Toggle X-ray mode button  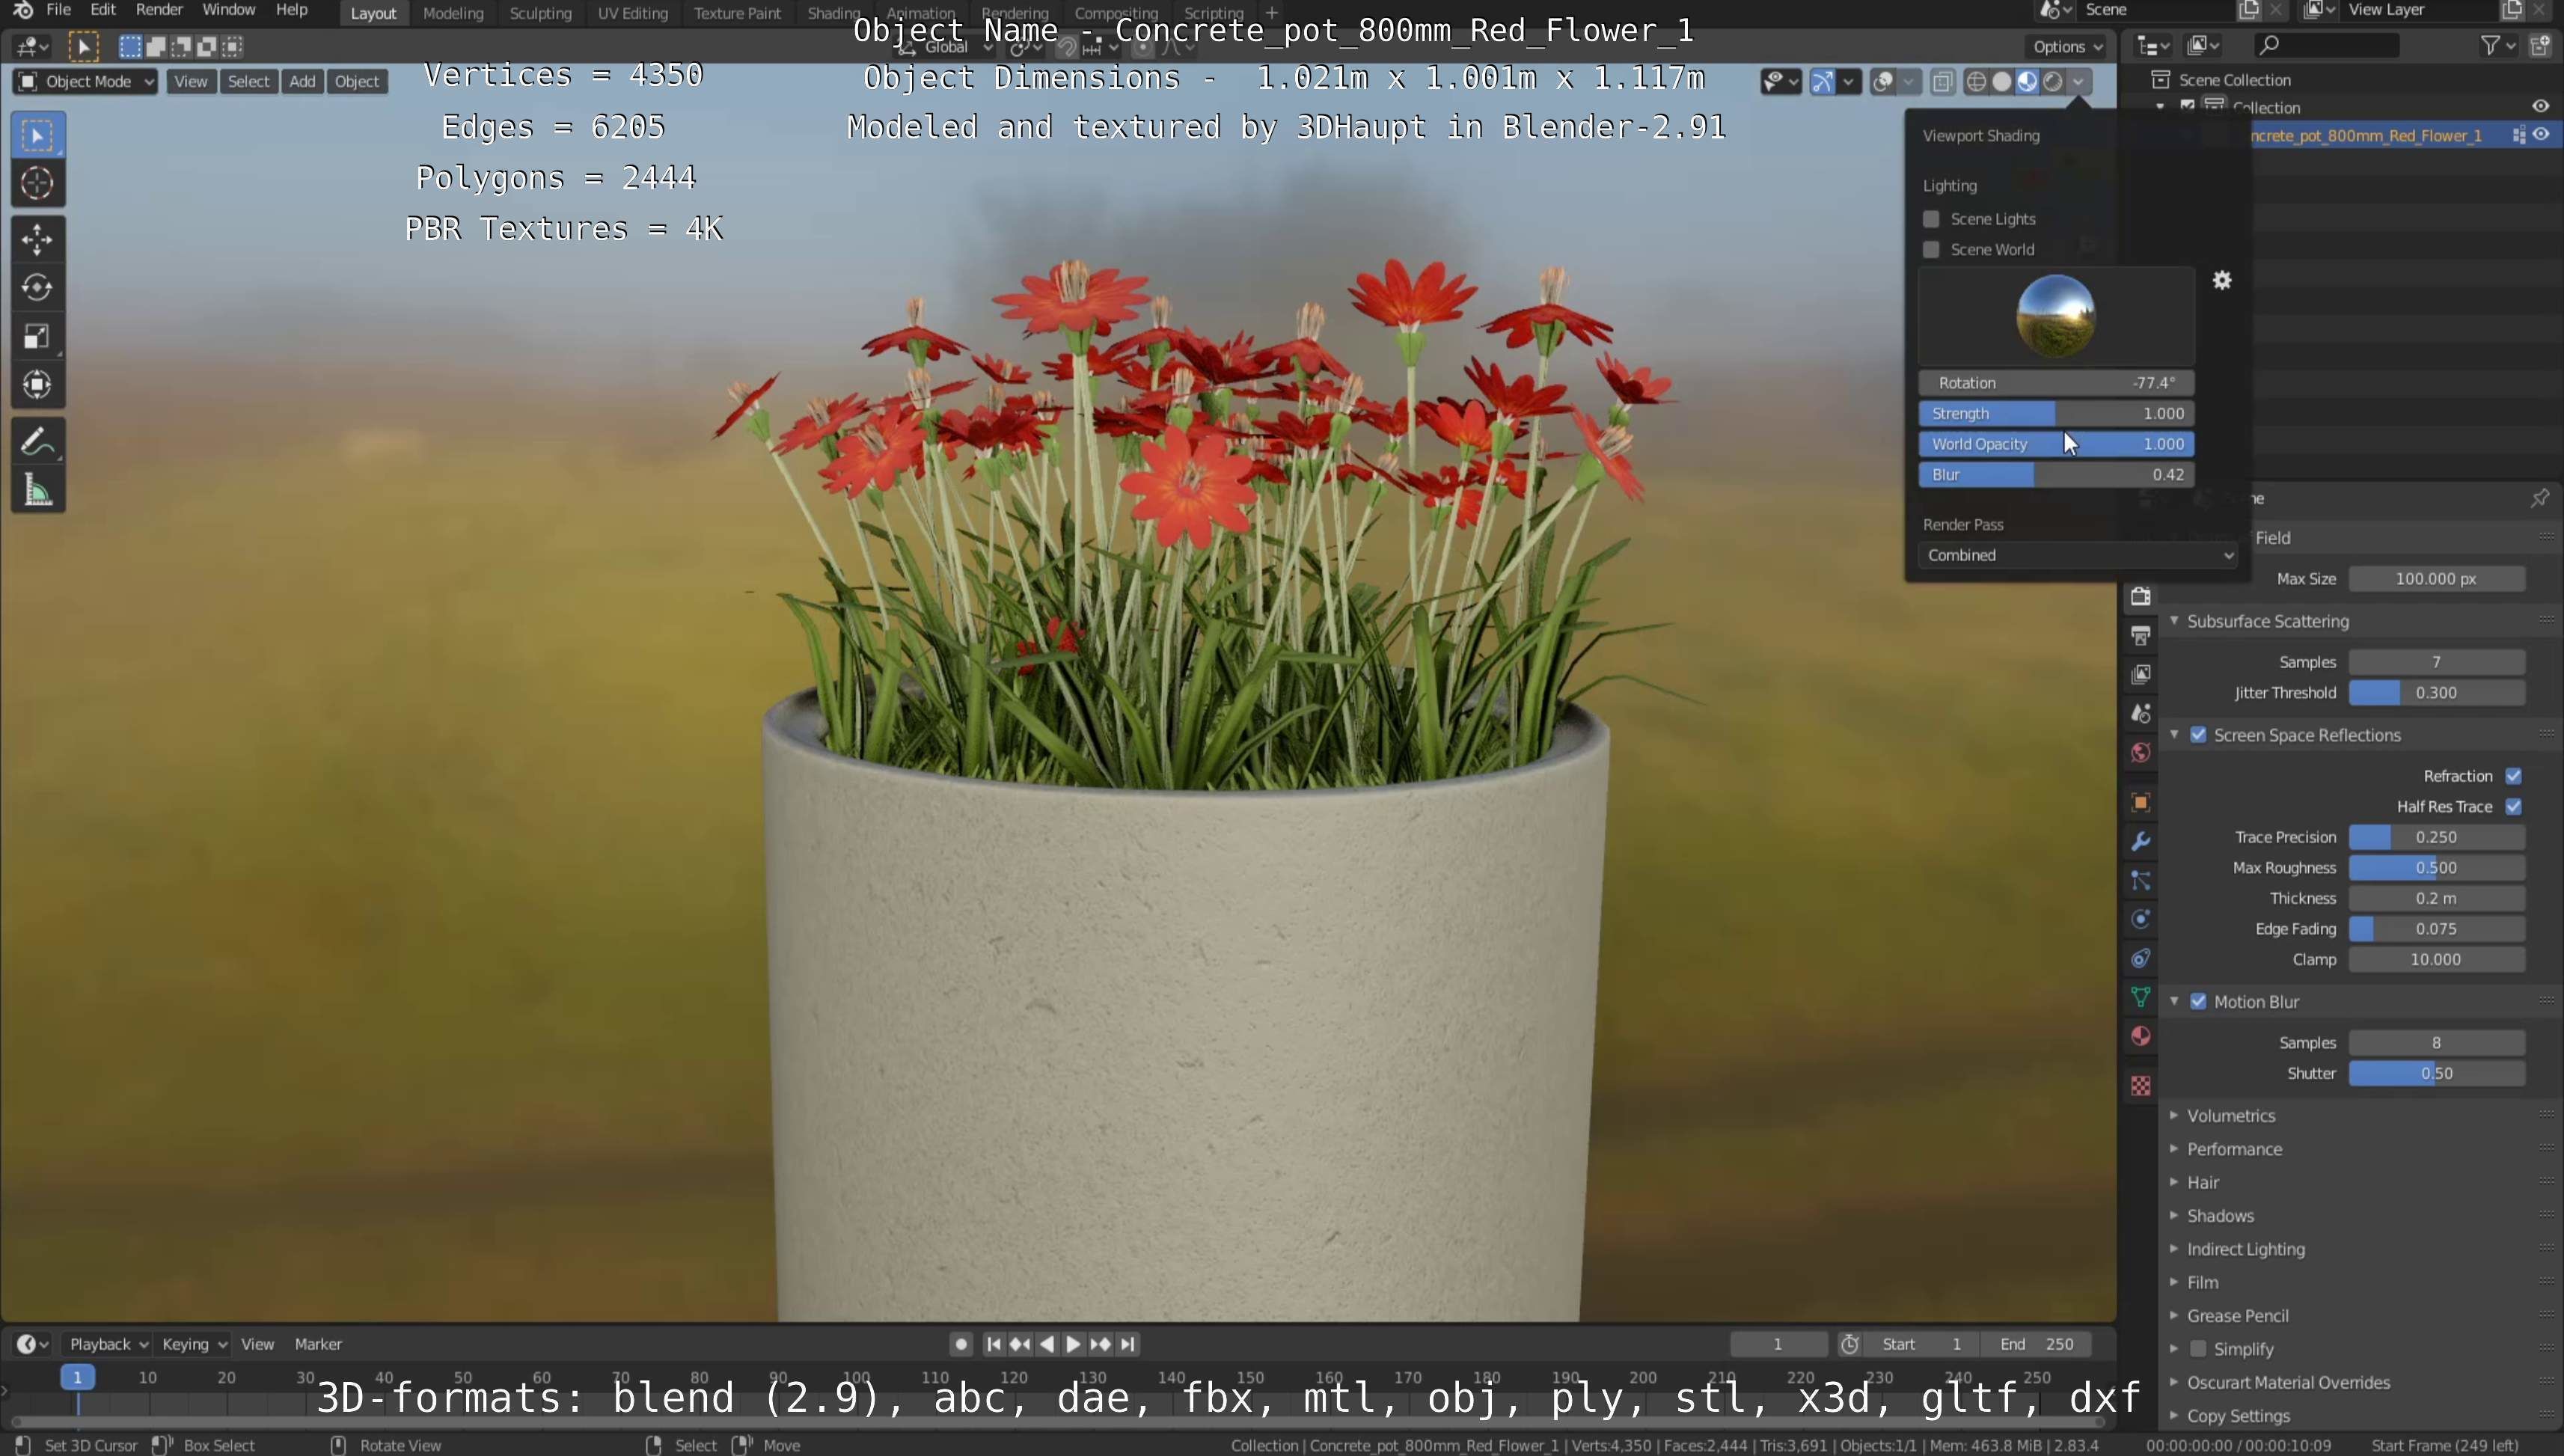click(1942, 82)
